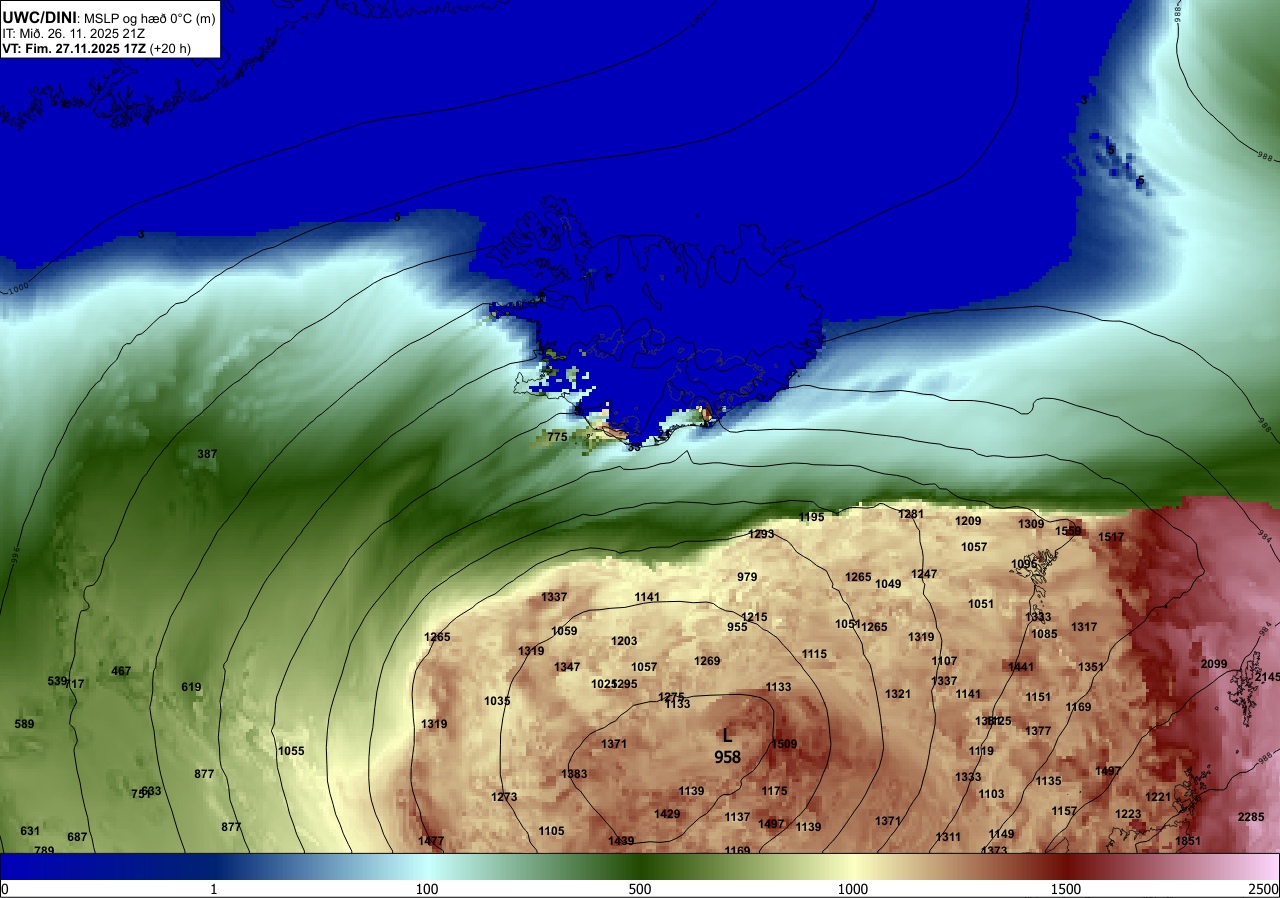Click the 1500 tick on the color scale
The image size is (1280, 898).
(1066, 889)
